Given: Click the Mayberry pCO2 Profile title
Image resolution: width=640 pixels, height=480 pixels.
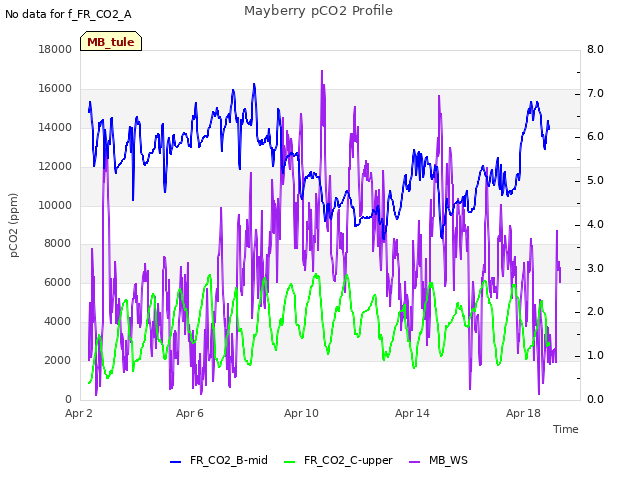Looking at the screenshot, I should [318, 11].
